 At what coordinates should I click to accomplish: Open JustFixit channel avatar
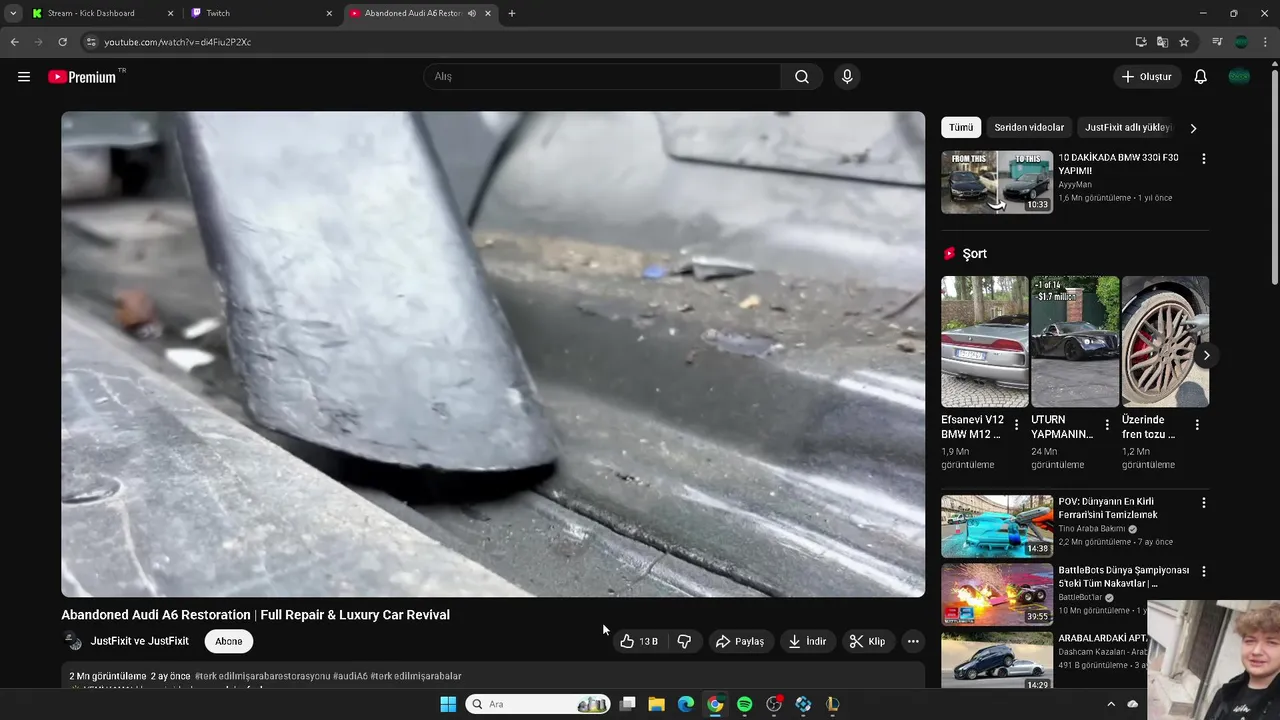pos(72,641)
